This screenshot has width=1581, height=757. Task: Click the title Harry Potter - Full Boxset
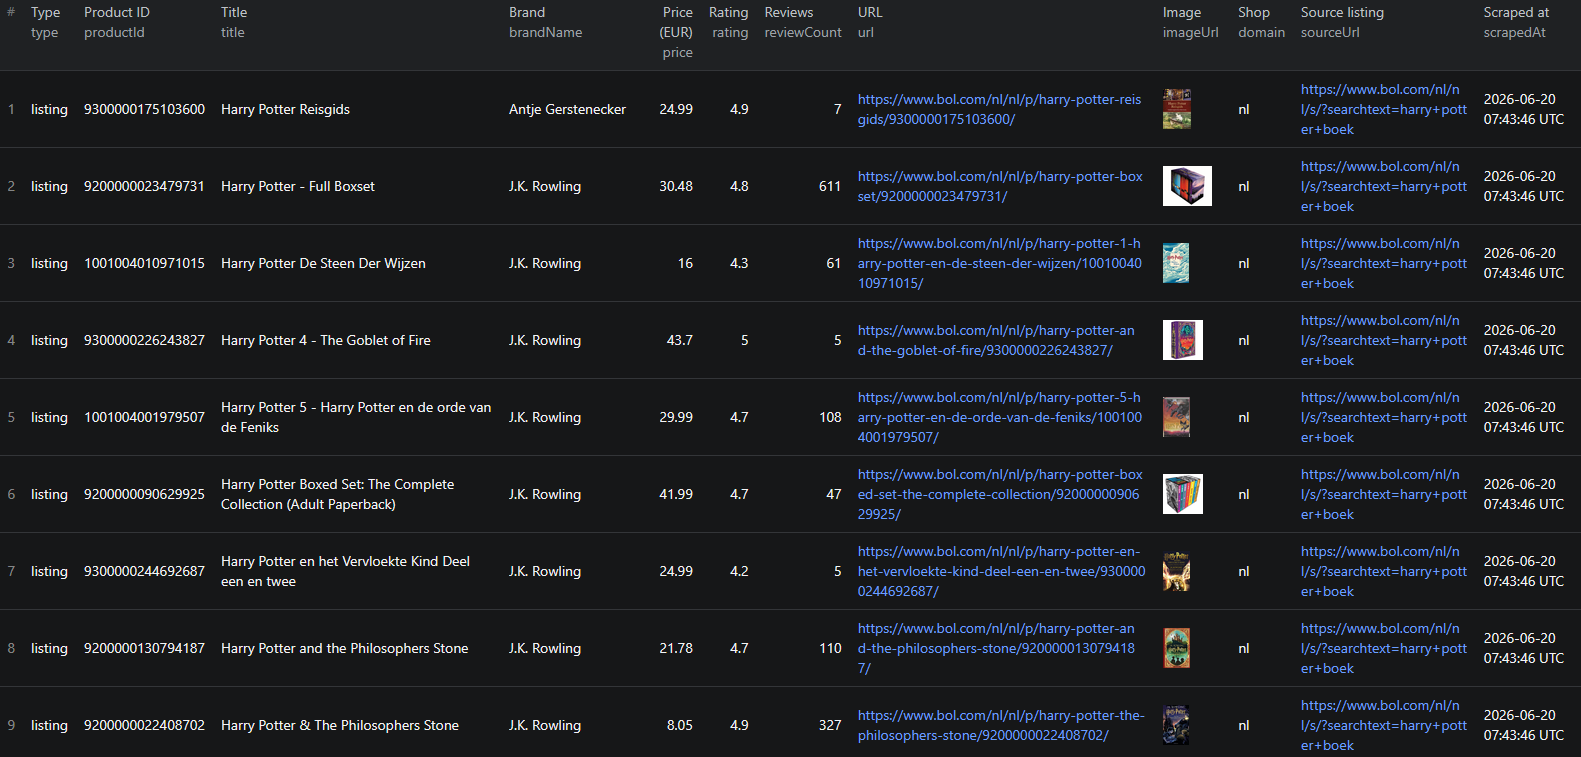pos(298,186)
